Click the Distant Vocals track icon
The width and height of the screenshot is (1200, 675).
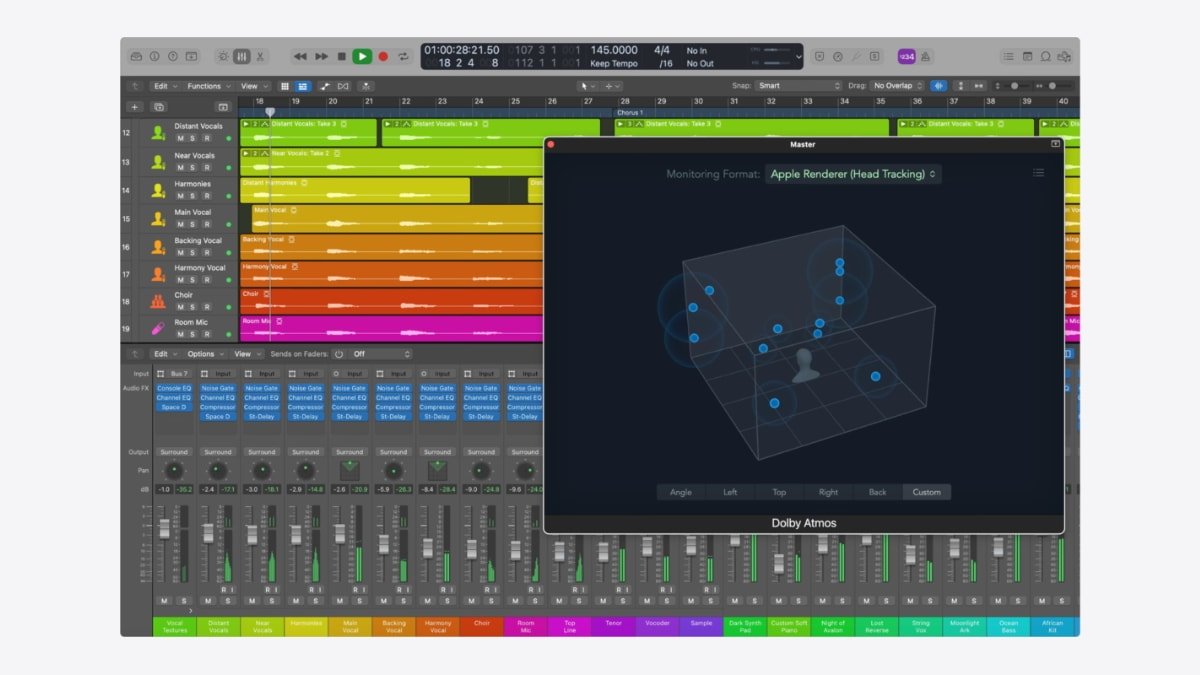click(x=158, y=133)
